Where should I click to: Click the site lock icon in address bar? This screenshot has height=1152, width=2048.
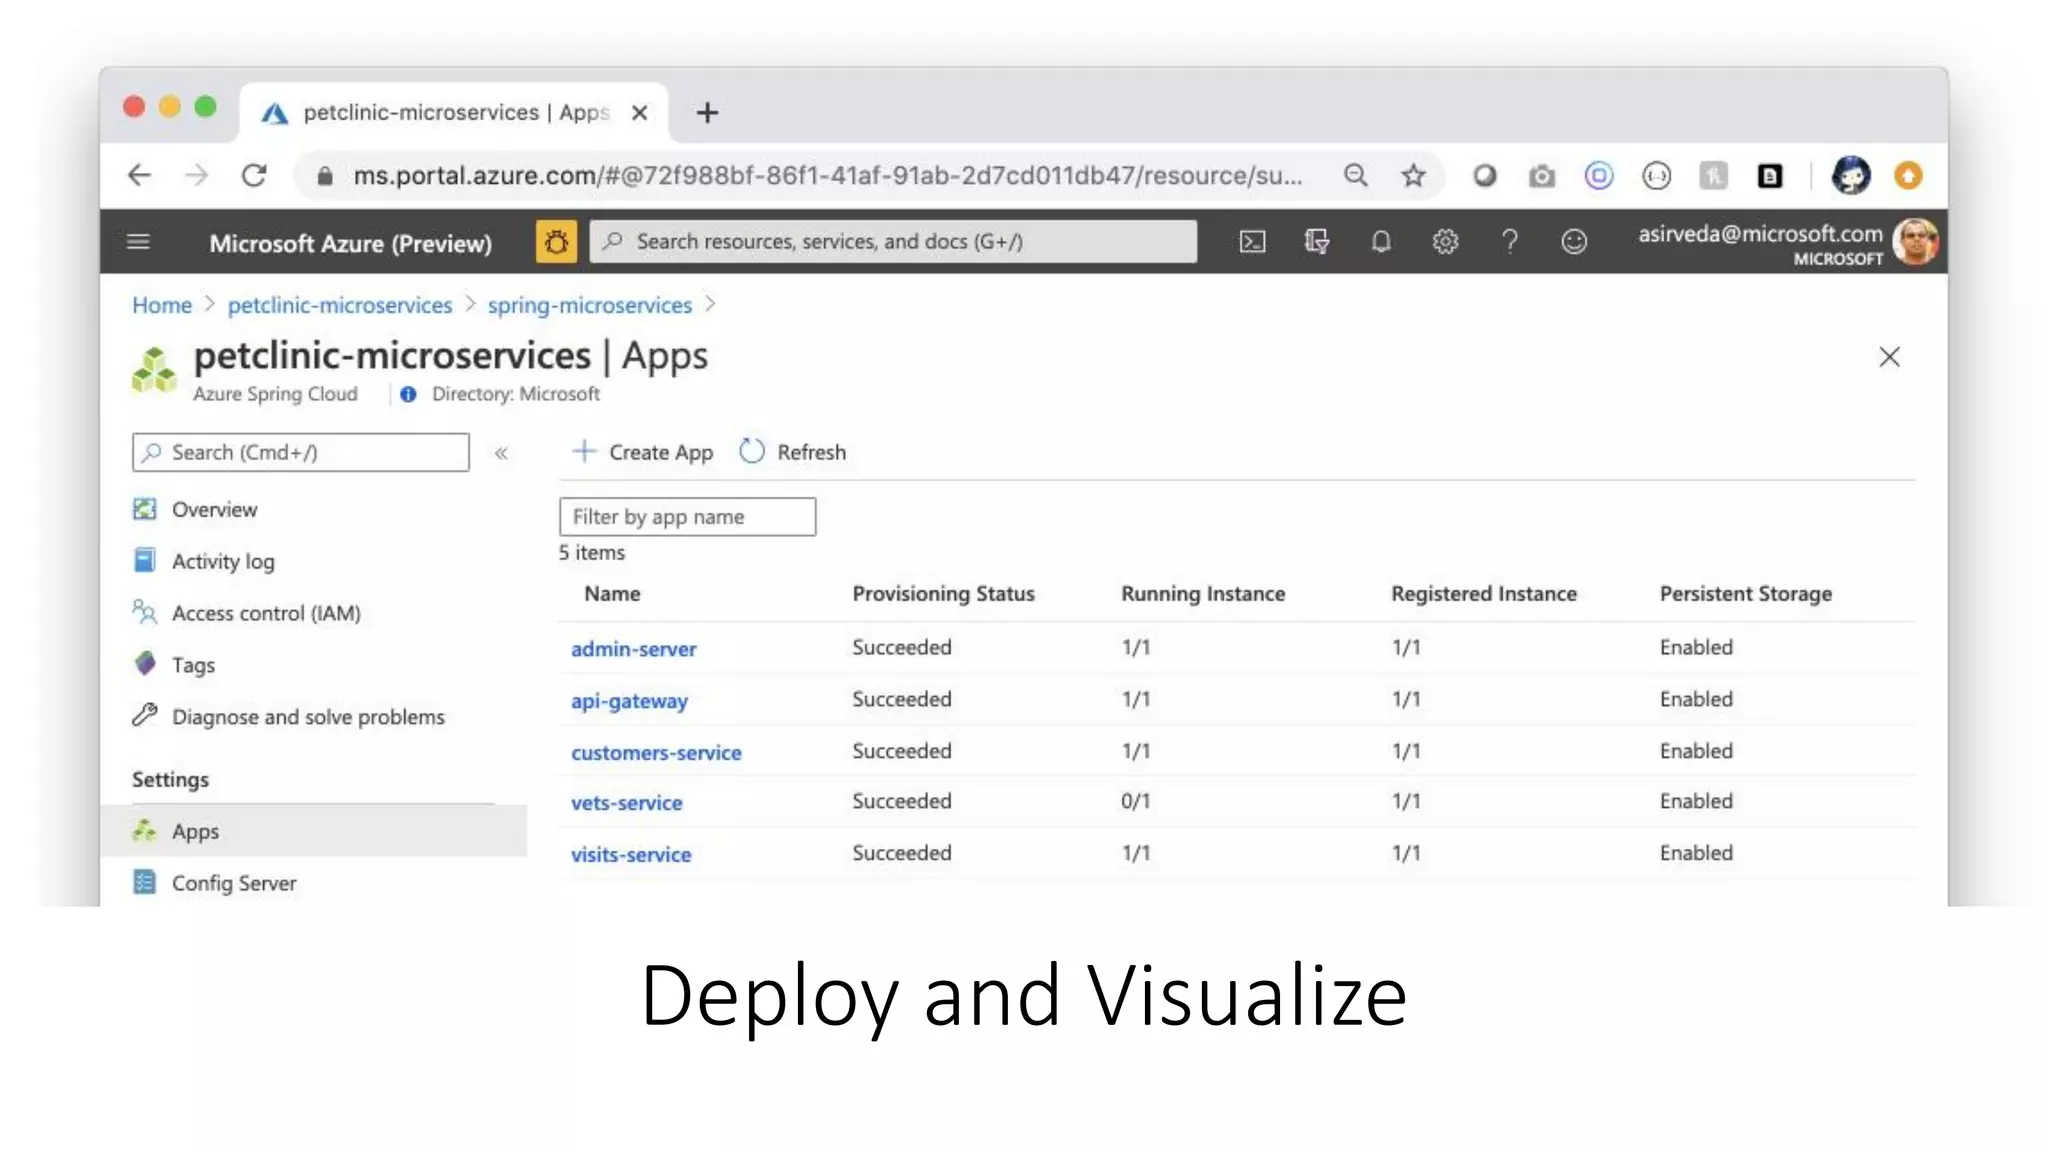[324, 177]
